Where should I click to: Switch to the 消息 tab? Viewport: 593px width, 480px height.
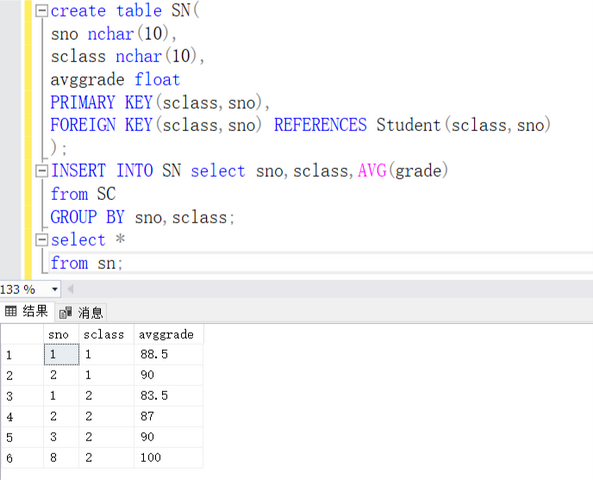(81, 312)
